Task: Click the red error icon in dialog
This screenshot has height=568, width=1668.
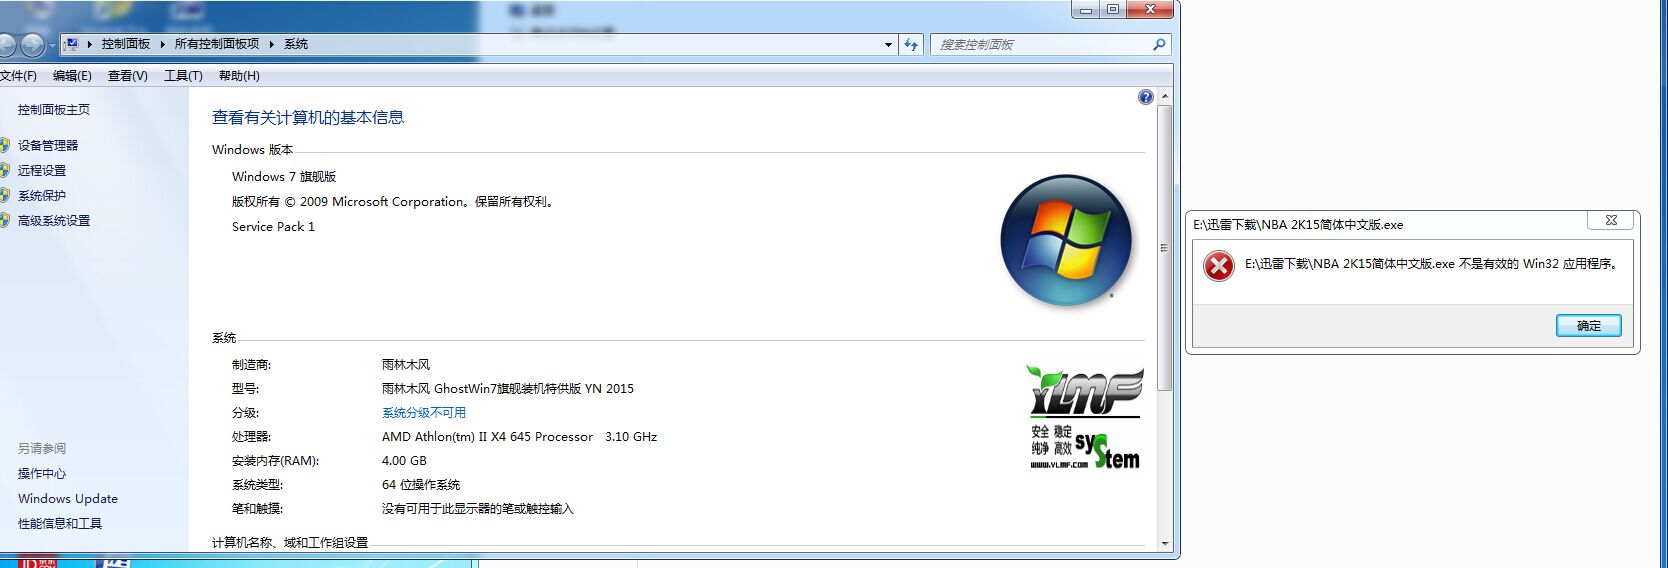Action: (1218, 266)
